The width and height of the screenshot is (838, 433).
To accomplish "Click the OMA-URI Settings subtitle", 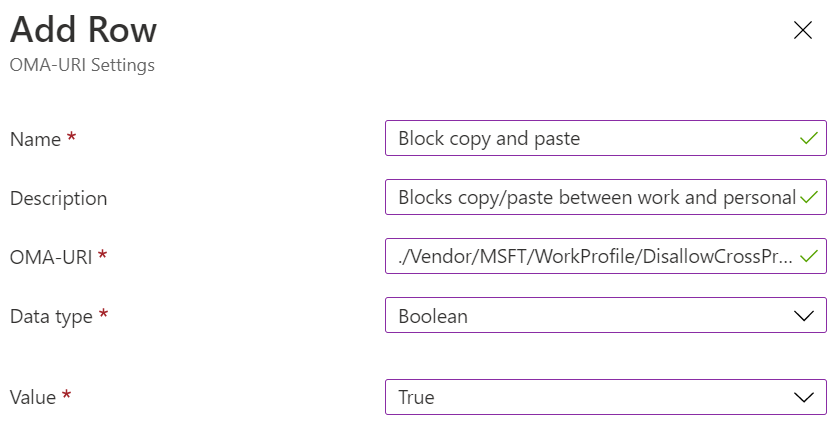I will pos(82,65).
